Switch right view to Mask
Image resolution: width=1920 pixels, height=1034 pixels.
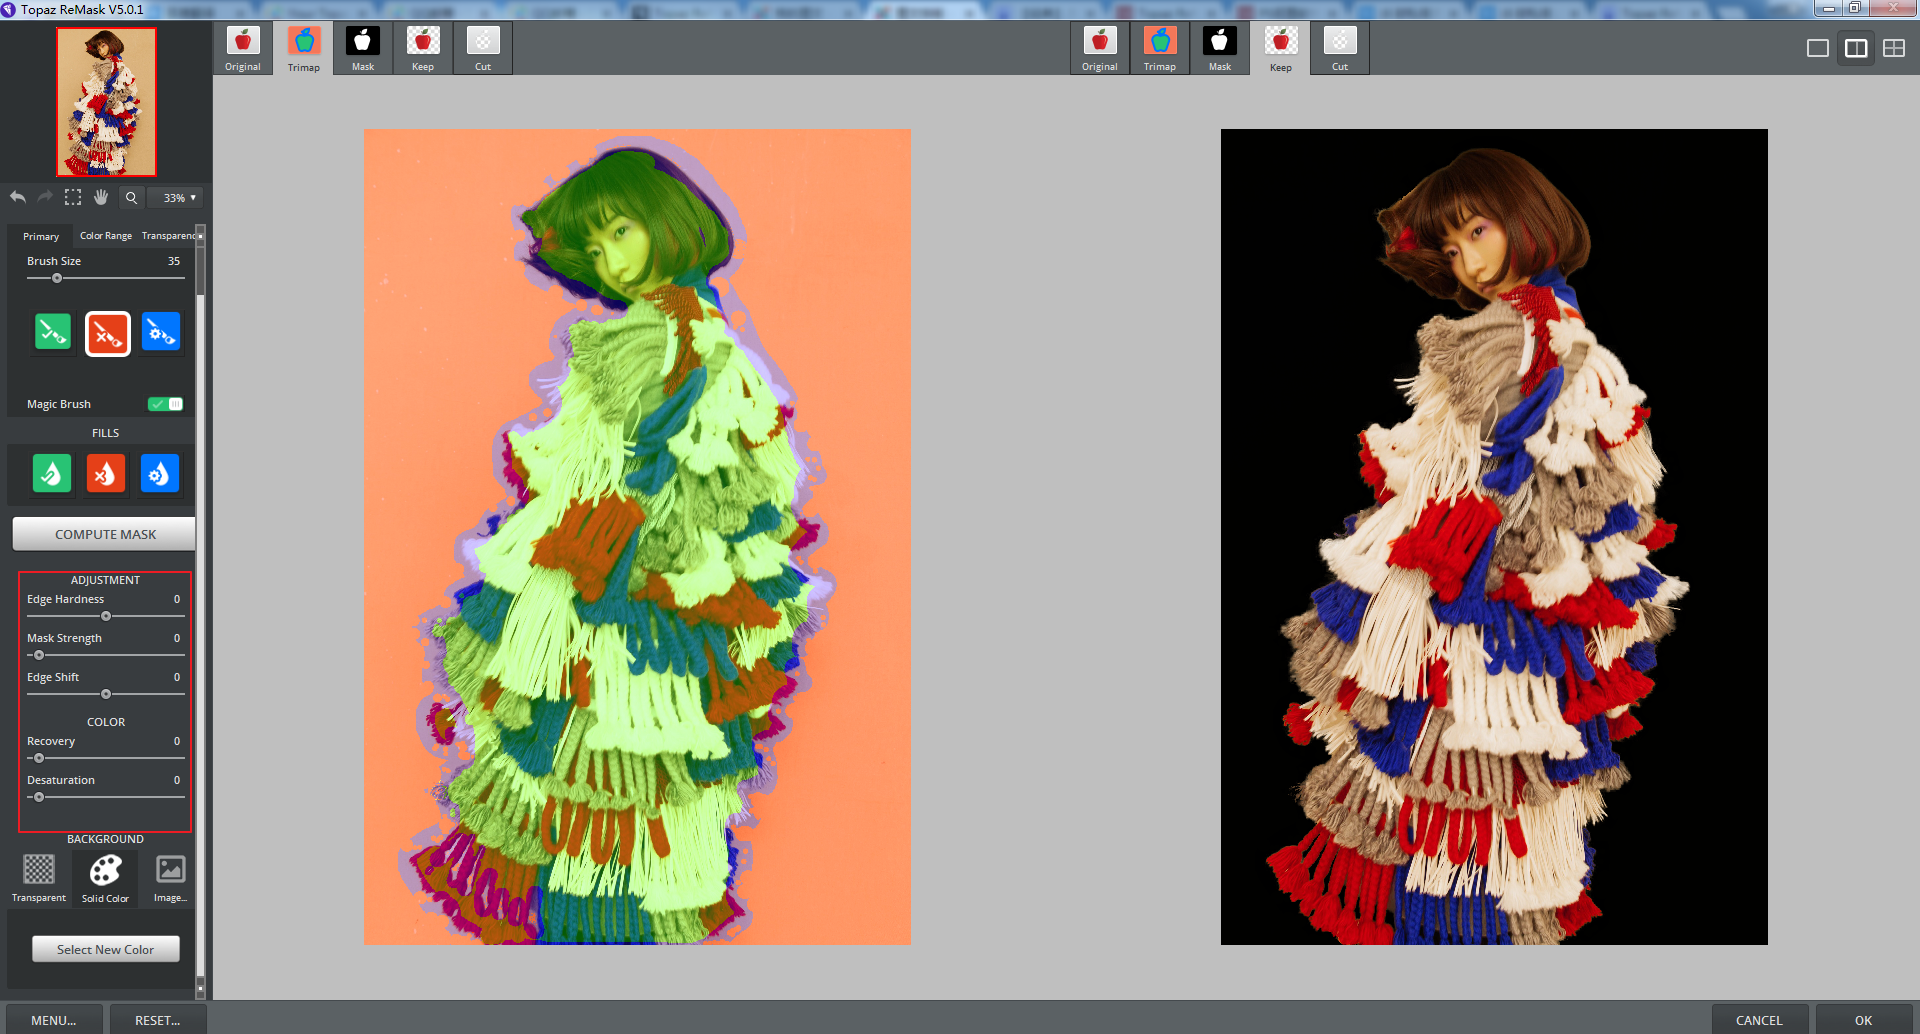pos(1220,49)
